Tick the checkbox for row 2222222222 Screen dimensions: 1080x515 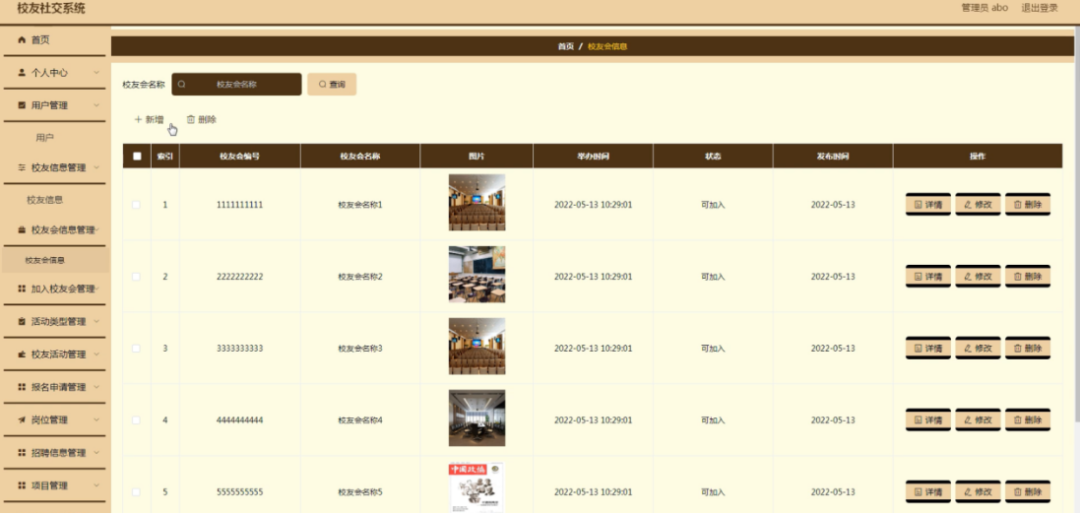coord(136,277)
